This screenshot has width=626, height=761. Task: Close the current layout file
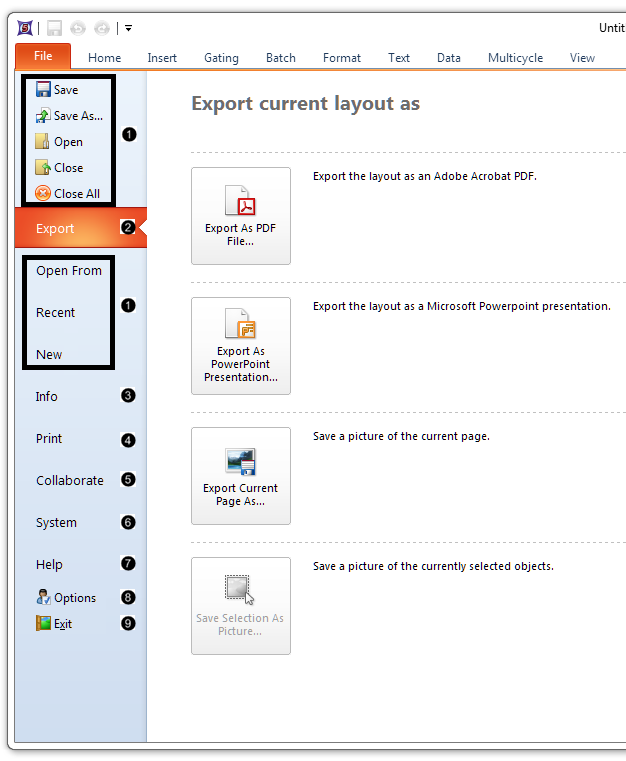[68, 168]
